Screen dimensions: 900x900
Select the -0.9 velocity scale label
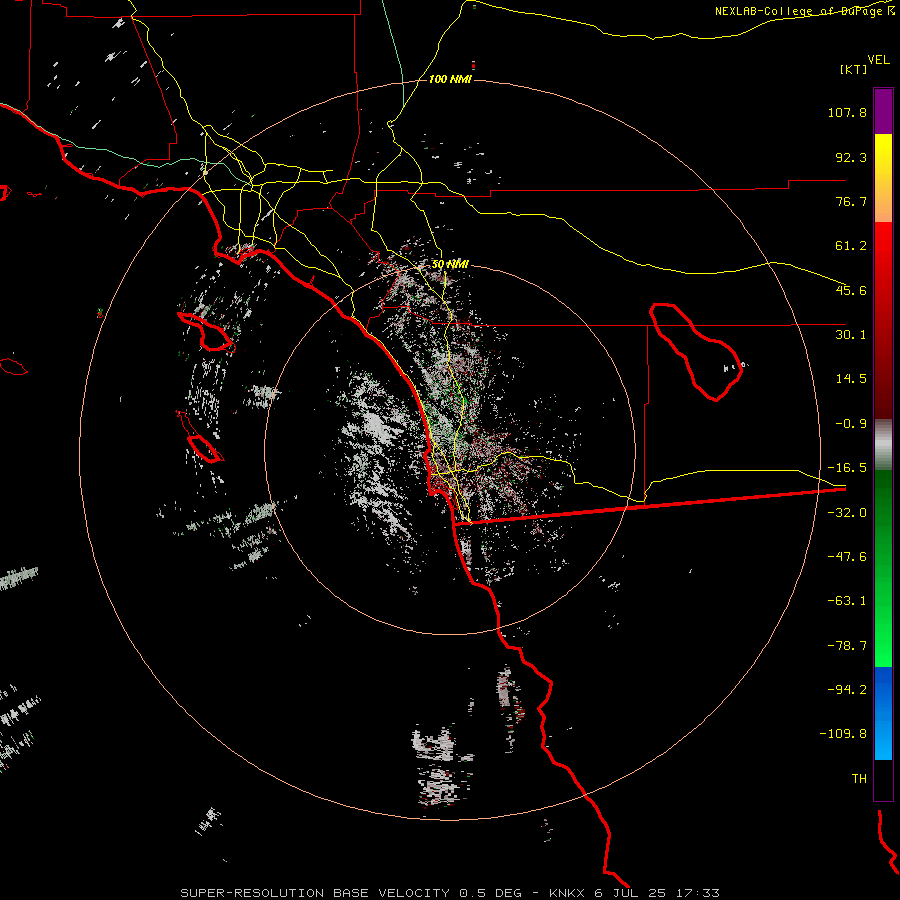(851, 424)
